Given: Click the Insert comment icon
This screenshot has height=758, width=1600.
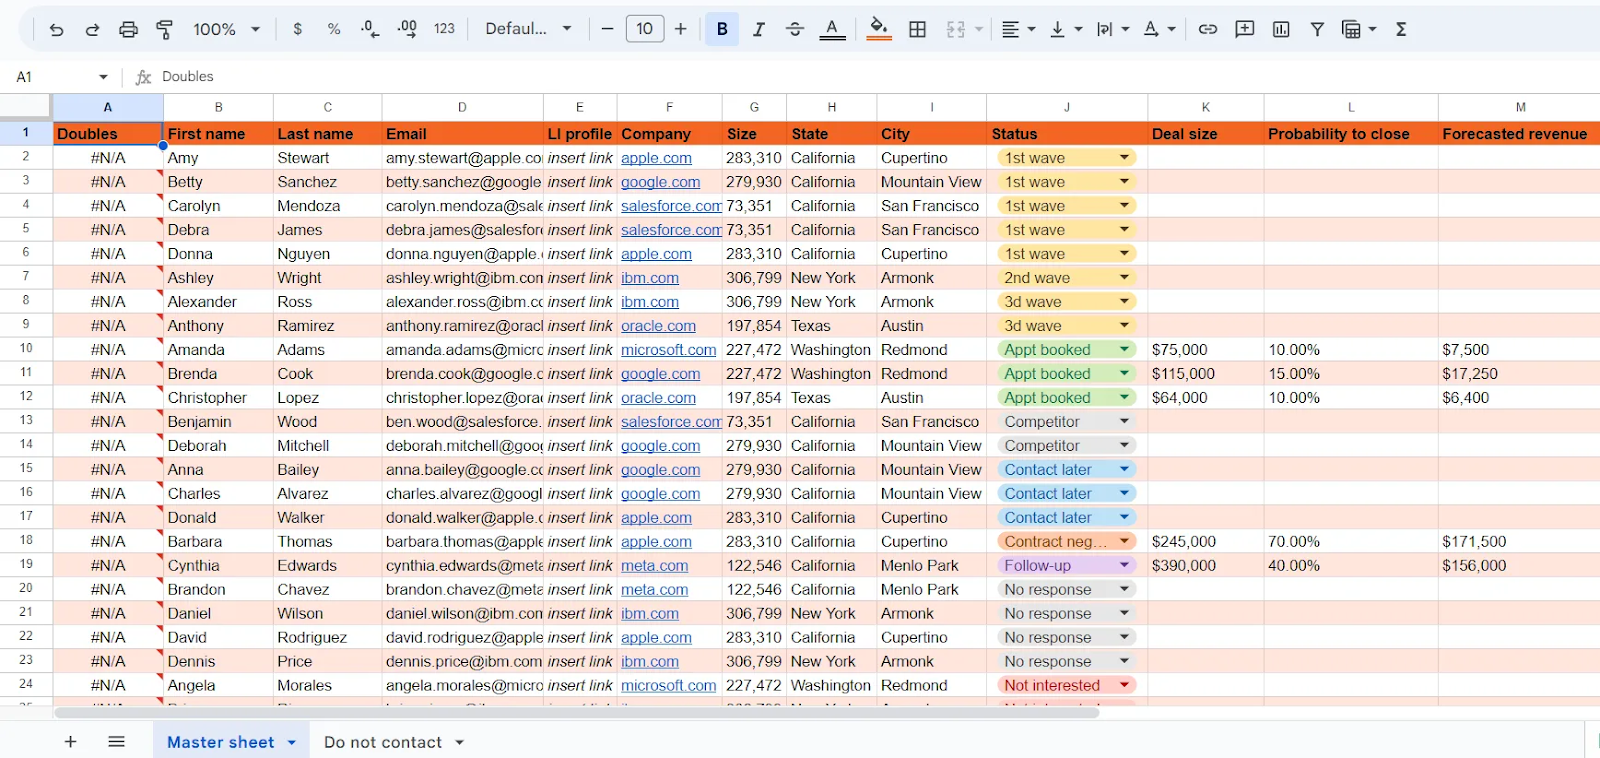Looking at the screenshot, I should coord(1245,29).
